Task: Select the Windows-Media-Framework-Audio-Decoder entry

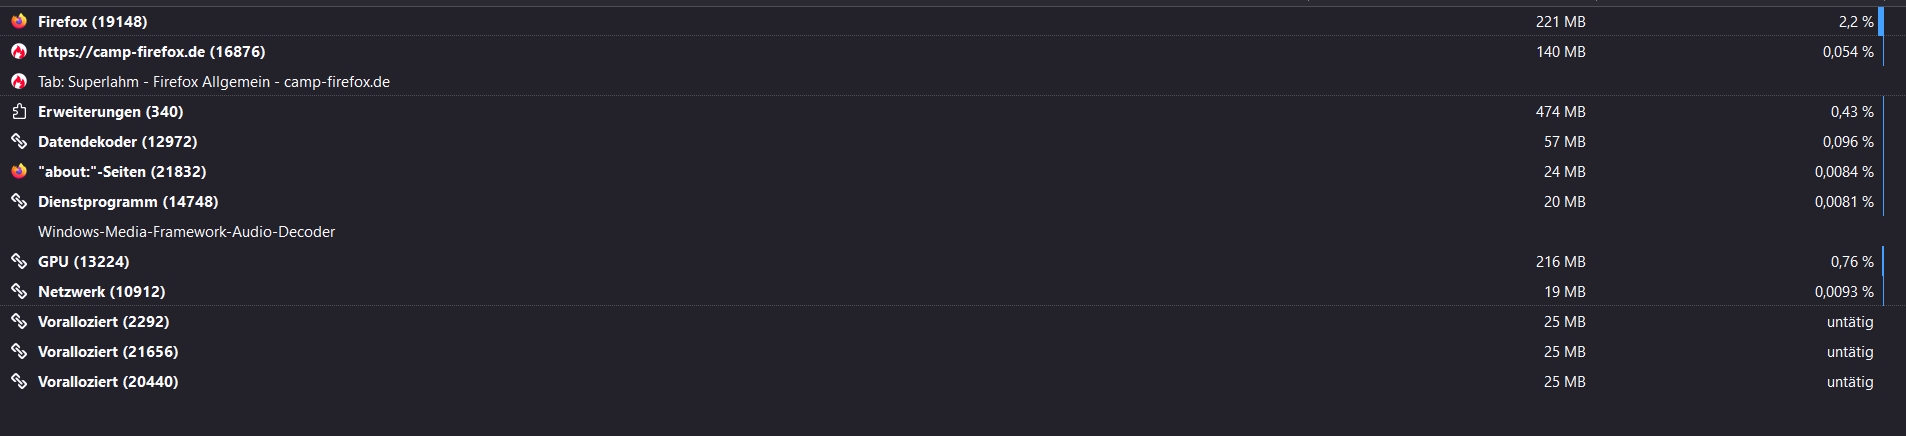Action: 186,231
